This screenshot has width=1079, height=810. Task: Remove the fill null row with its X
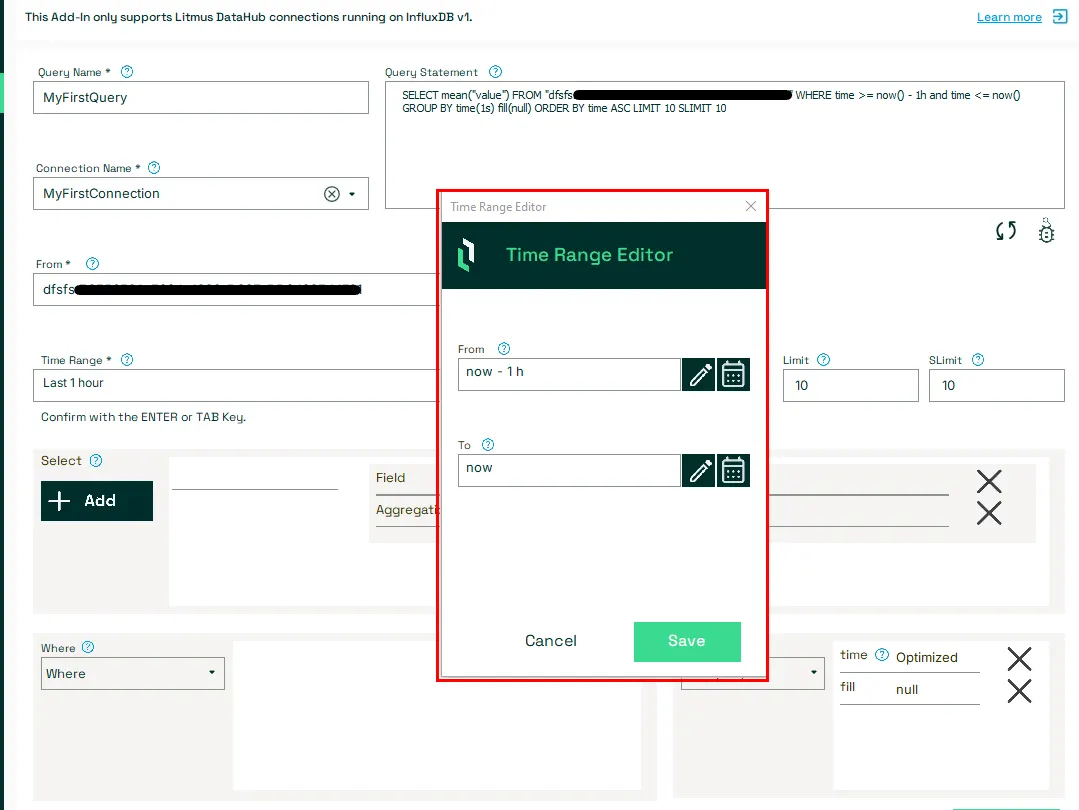(1019, 690)
